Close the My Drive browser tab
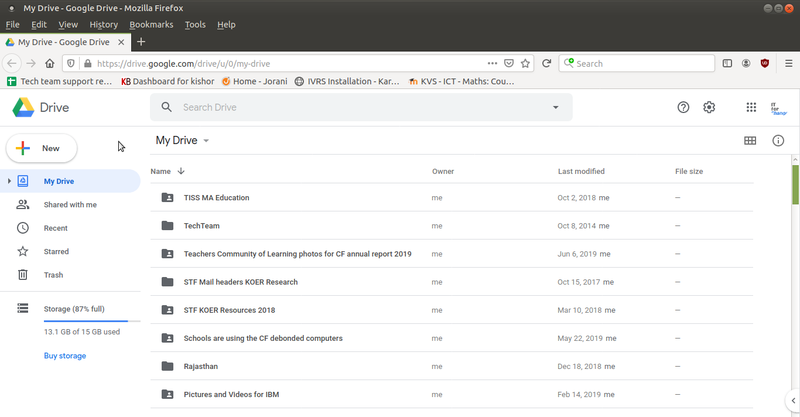Viewport: 800px width, 417px height. pos(121,42)
